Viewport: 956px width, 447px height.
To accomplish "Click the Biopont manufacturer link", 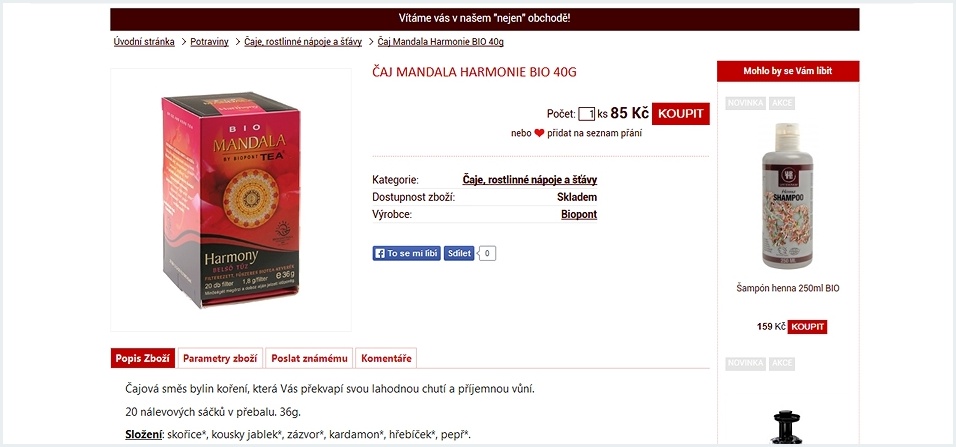I will (x=579, y=215).
